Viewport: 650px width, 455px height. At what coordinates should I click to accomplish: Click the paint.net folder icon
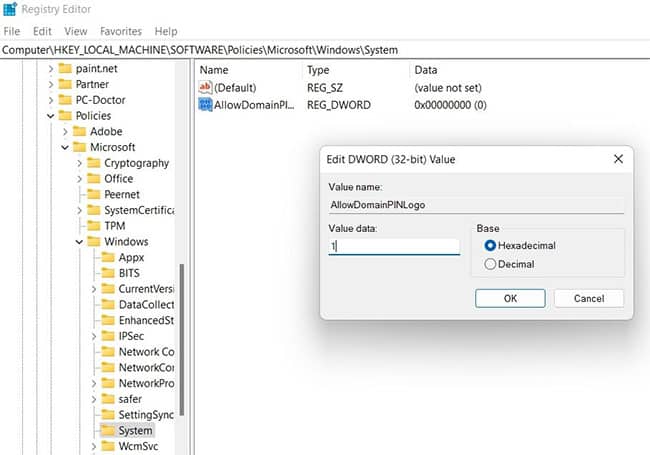point(65,68)
